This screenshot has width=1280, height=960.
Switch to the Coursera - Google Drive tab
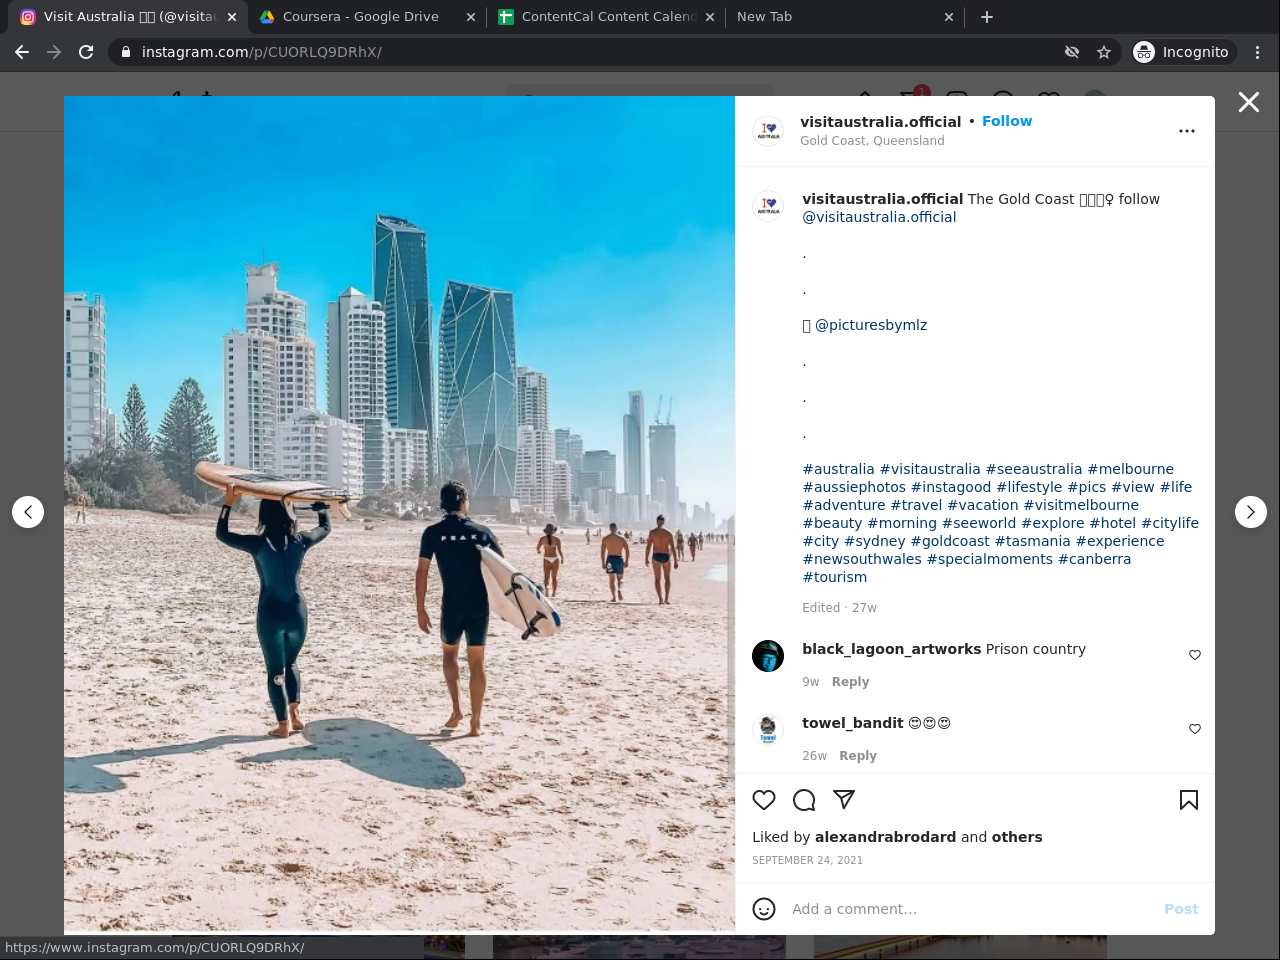367,17
